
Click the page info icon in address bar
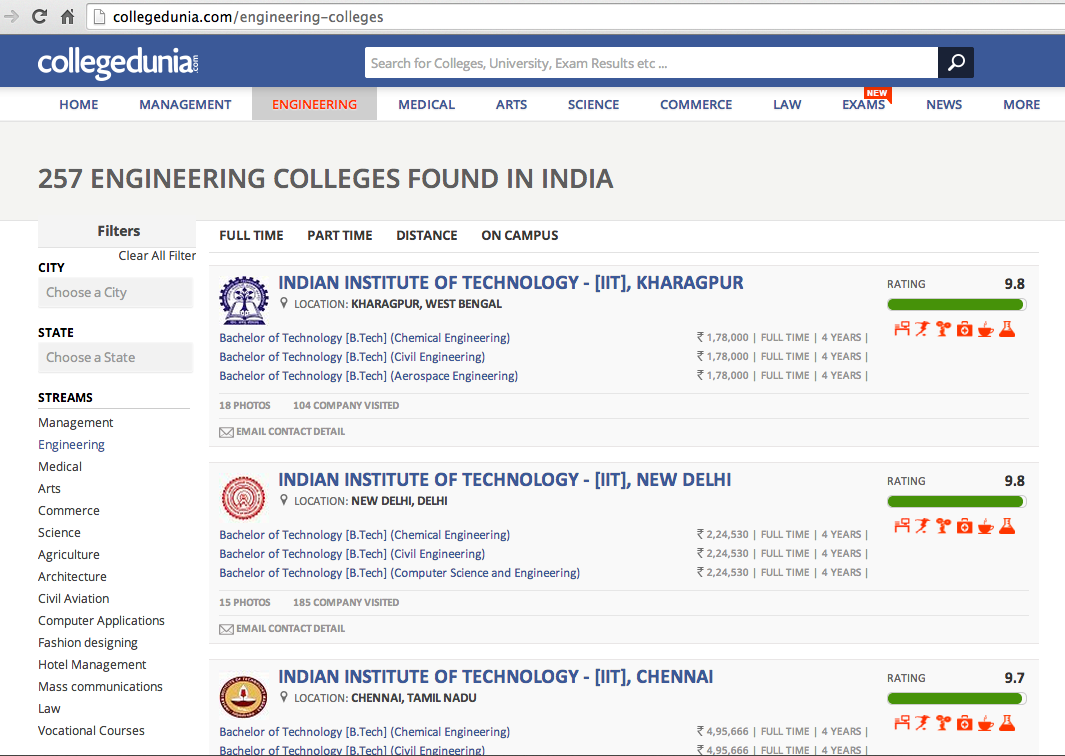point(99,16)
